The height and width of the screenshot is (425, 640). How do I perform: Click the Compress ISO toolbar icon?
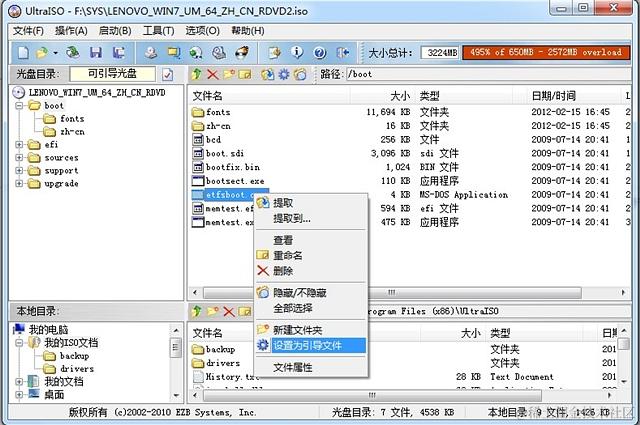click(x=174, y=53)
